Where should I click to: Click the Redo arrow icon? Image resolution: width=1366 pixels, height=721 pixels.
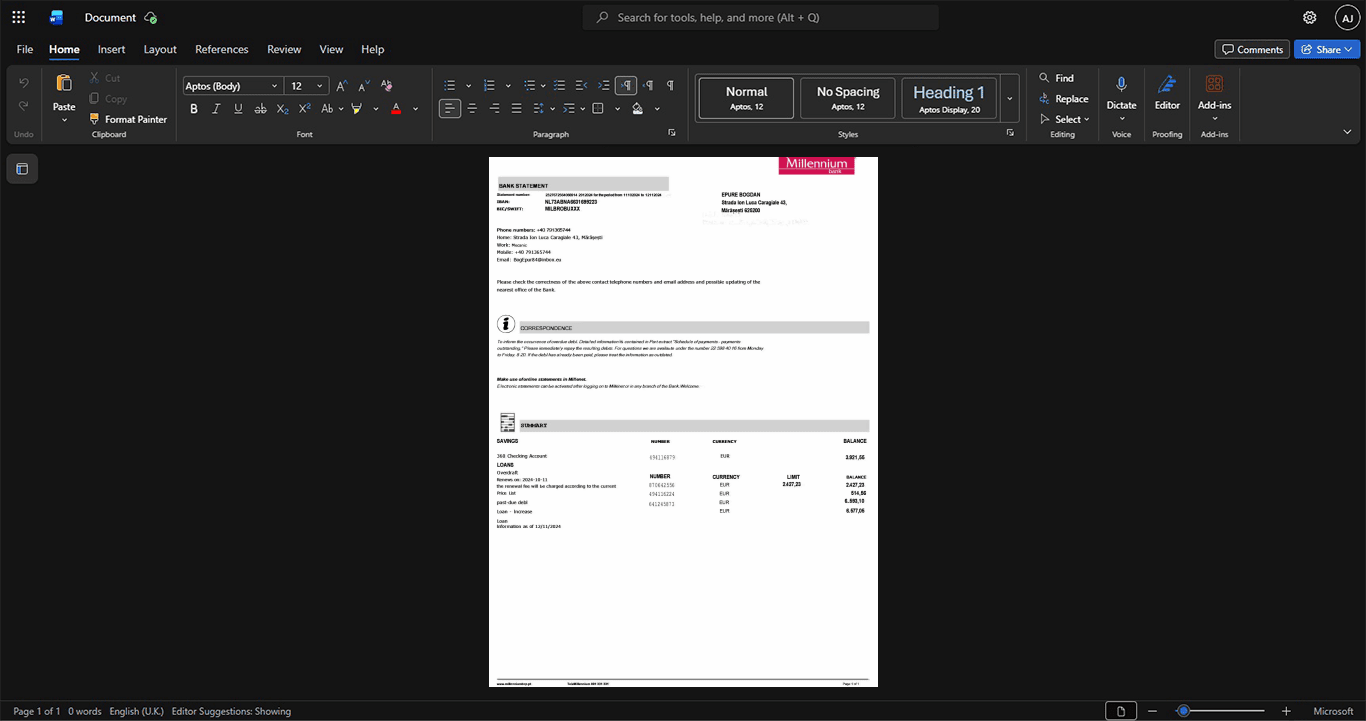click(23, 106)
